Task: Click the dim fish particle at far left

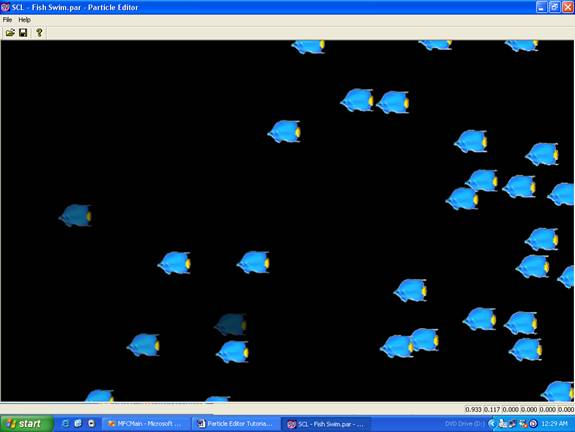Action: coord(75,215)
